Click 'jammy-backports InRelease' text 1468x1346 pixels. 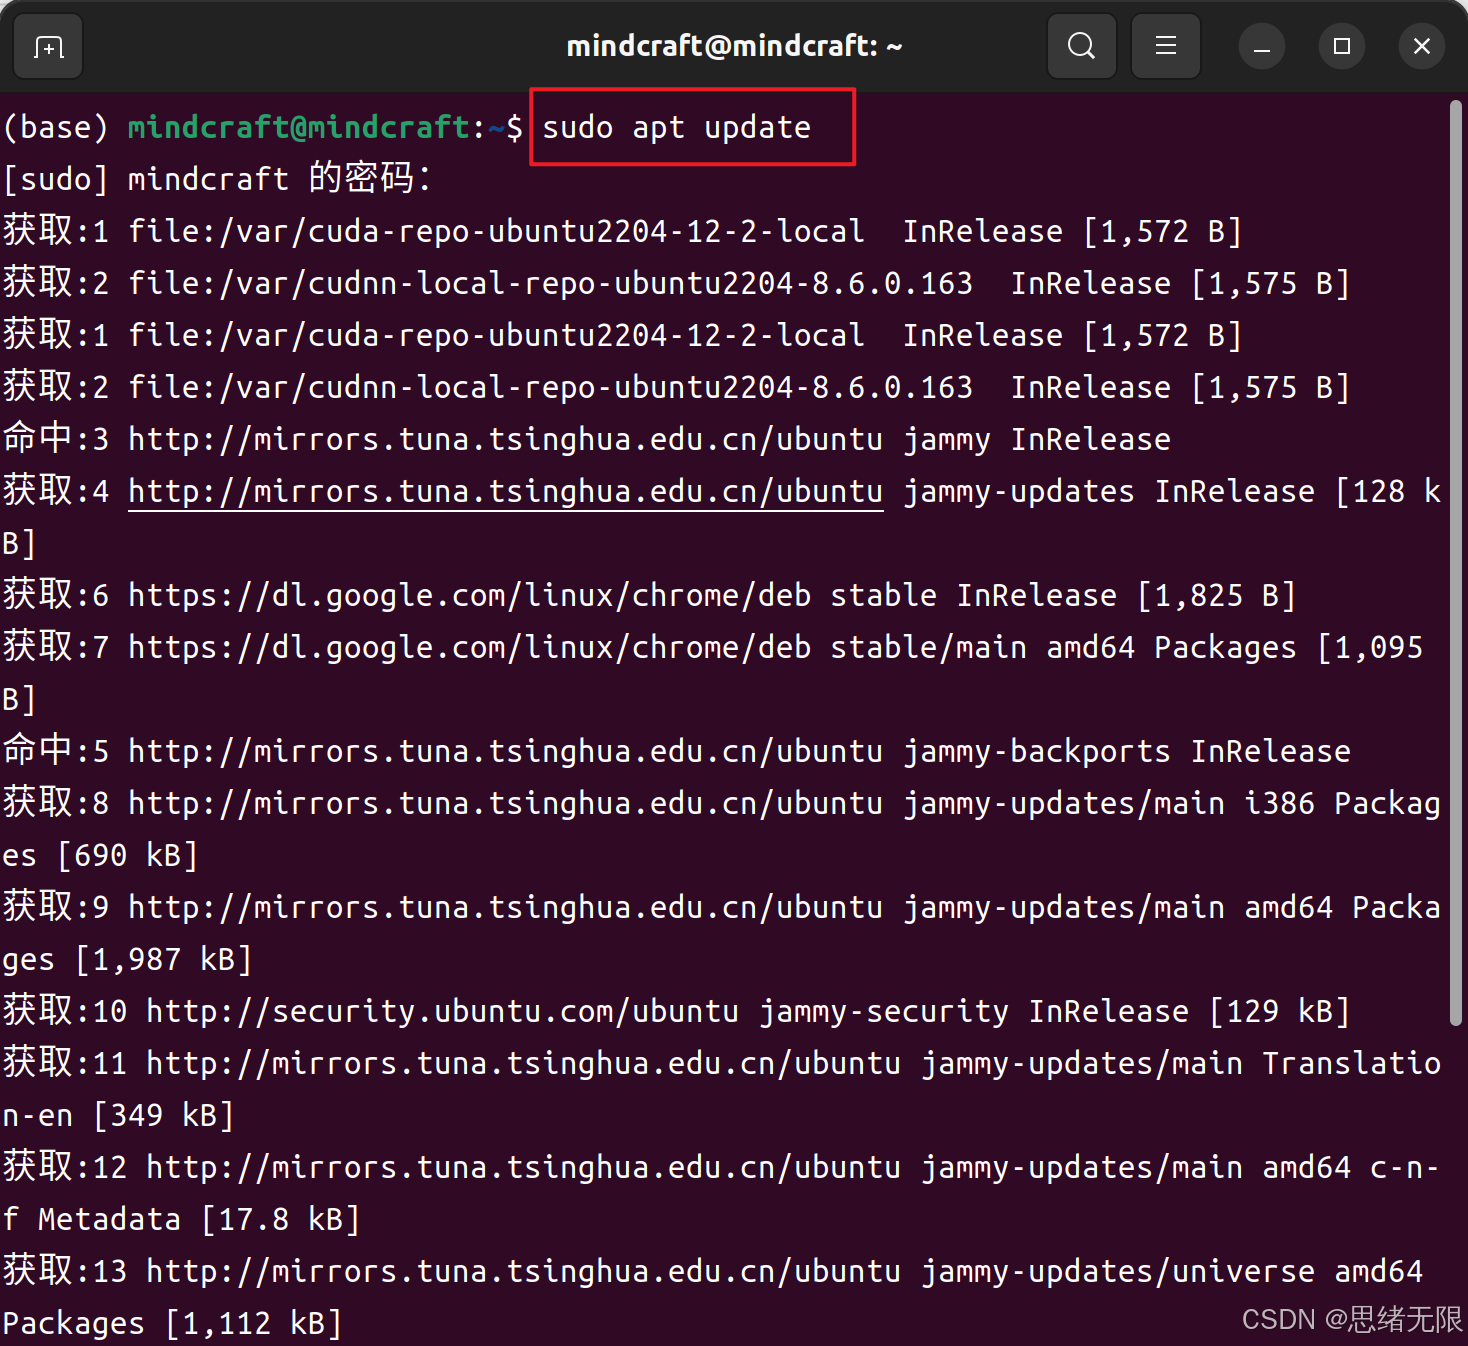1127,751
